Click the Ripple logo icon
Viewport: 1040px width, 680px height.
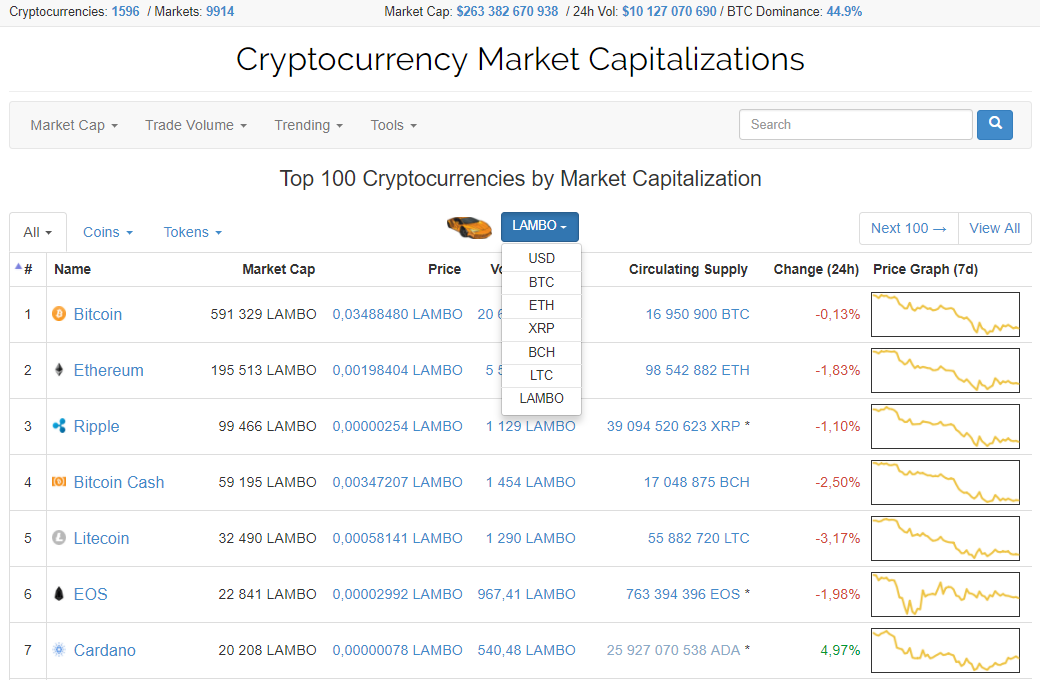(59, 426)
